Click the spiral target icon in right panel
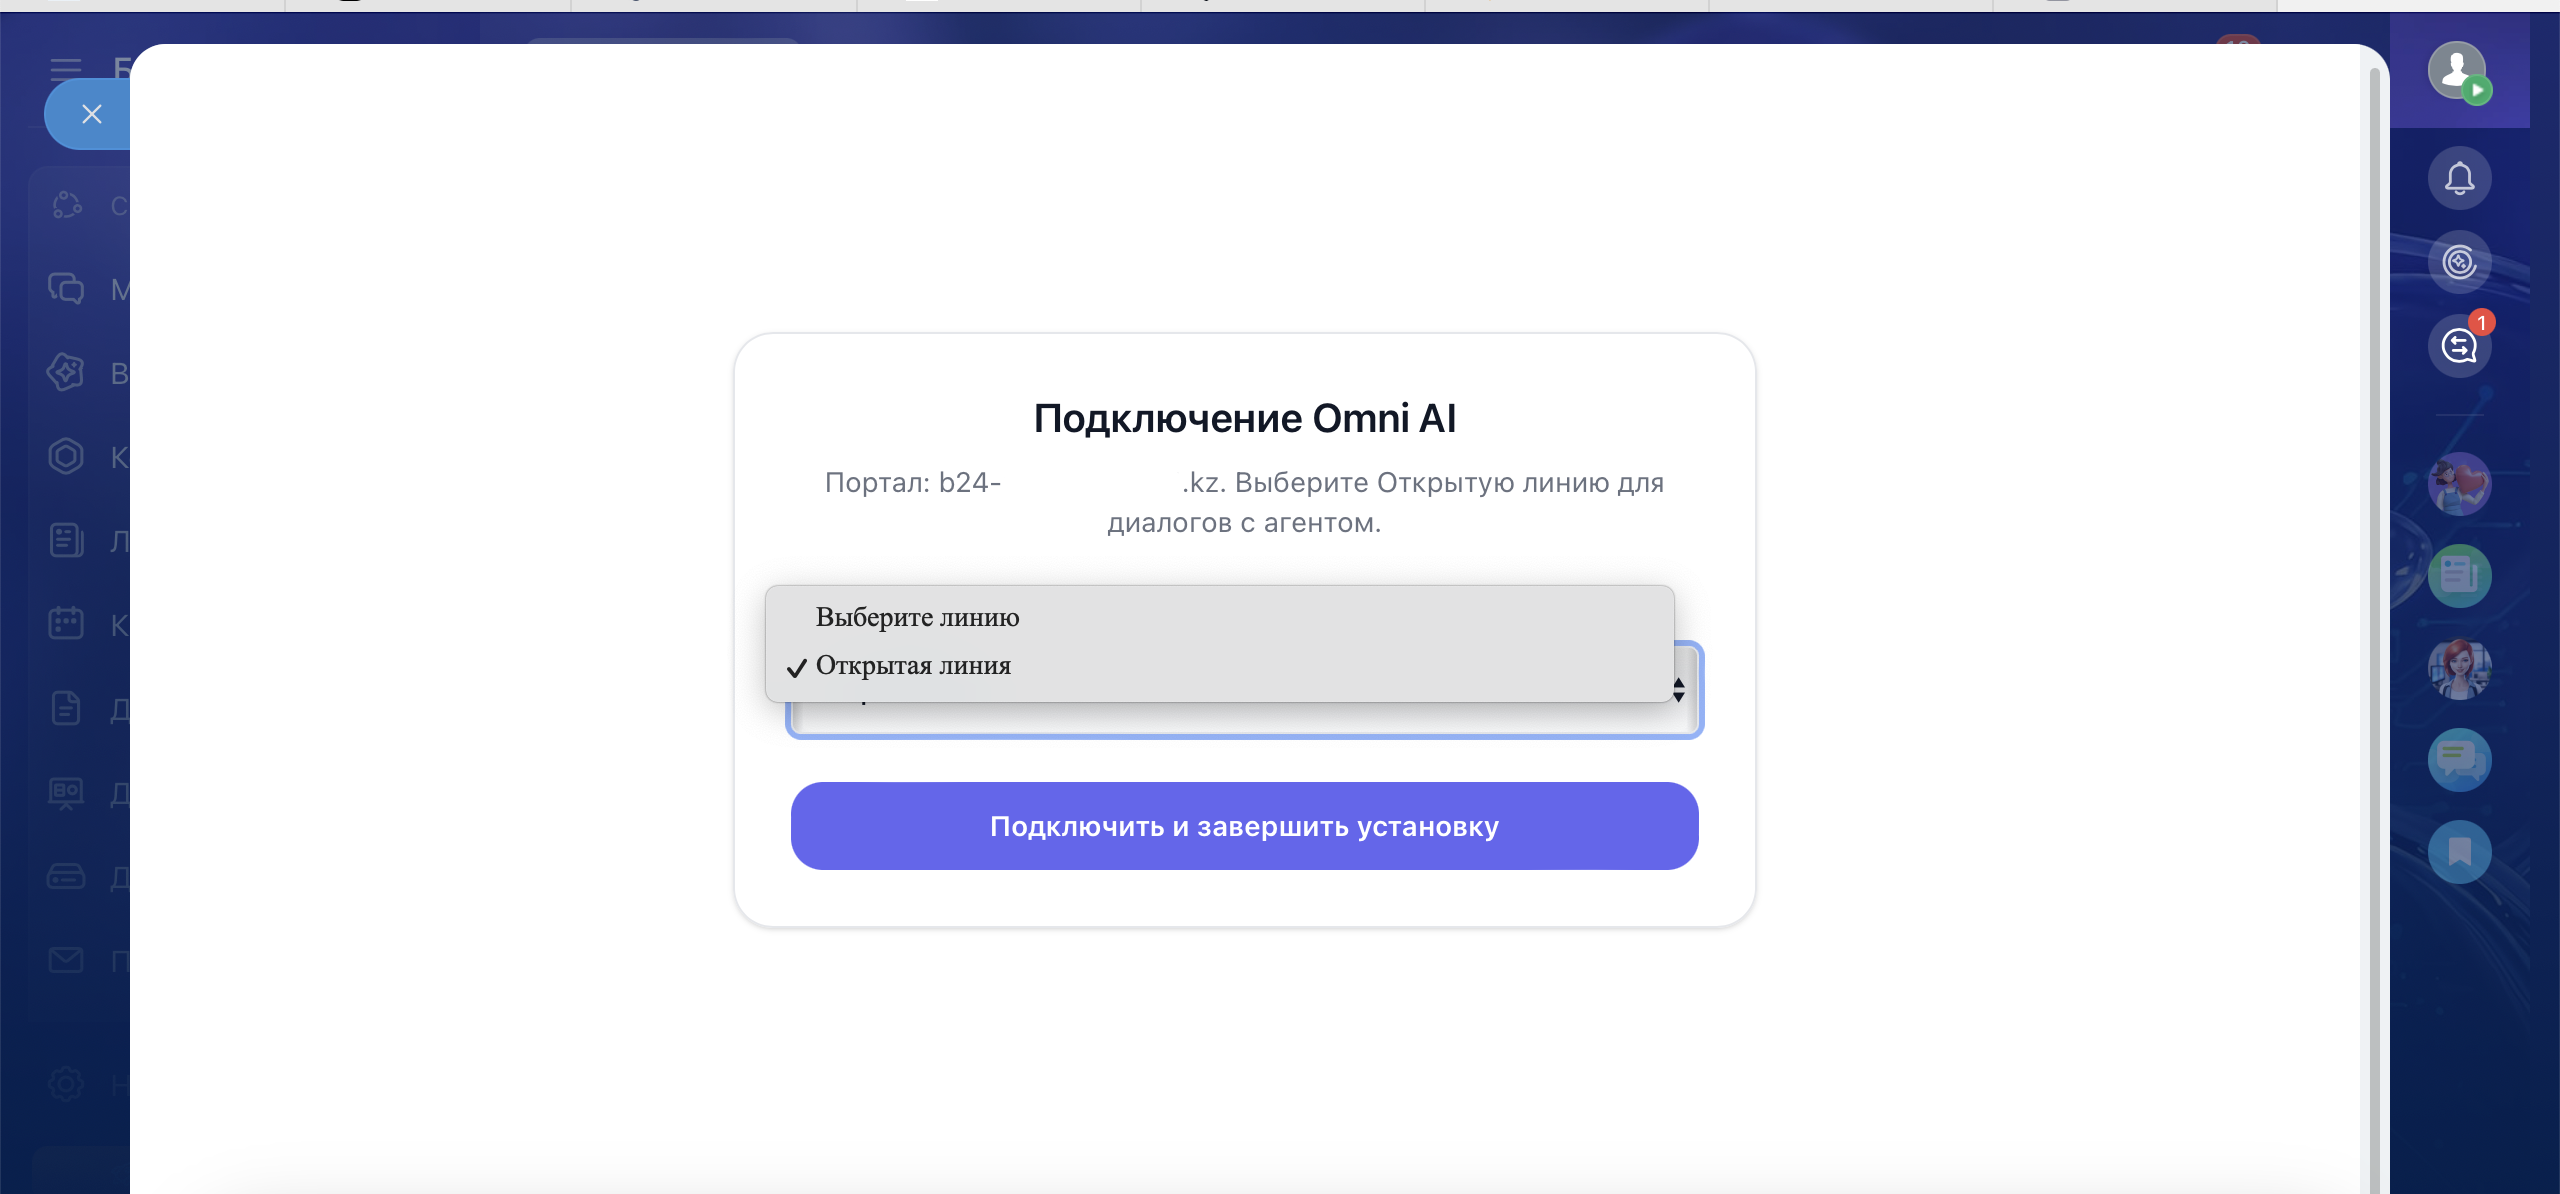This screenshot has width=2560, height=1194. tap(2459, 262)
